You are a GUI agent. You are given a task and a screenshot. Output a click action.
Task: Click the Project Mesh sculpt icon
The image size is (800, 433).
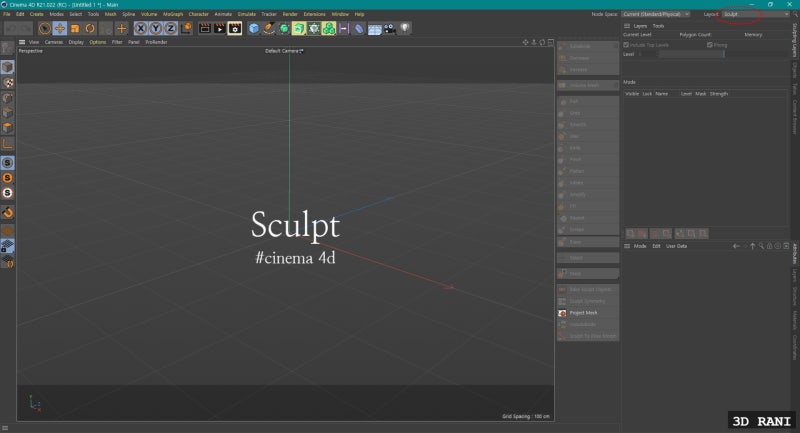click(x=562, y=313)
